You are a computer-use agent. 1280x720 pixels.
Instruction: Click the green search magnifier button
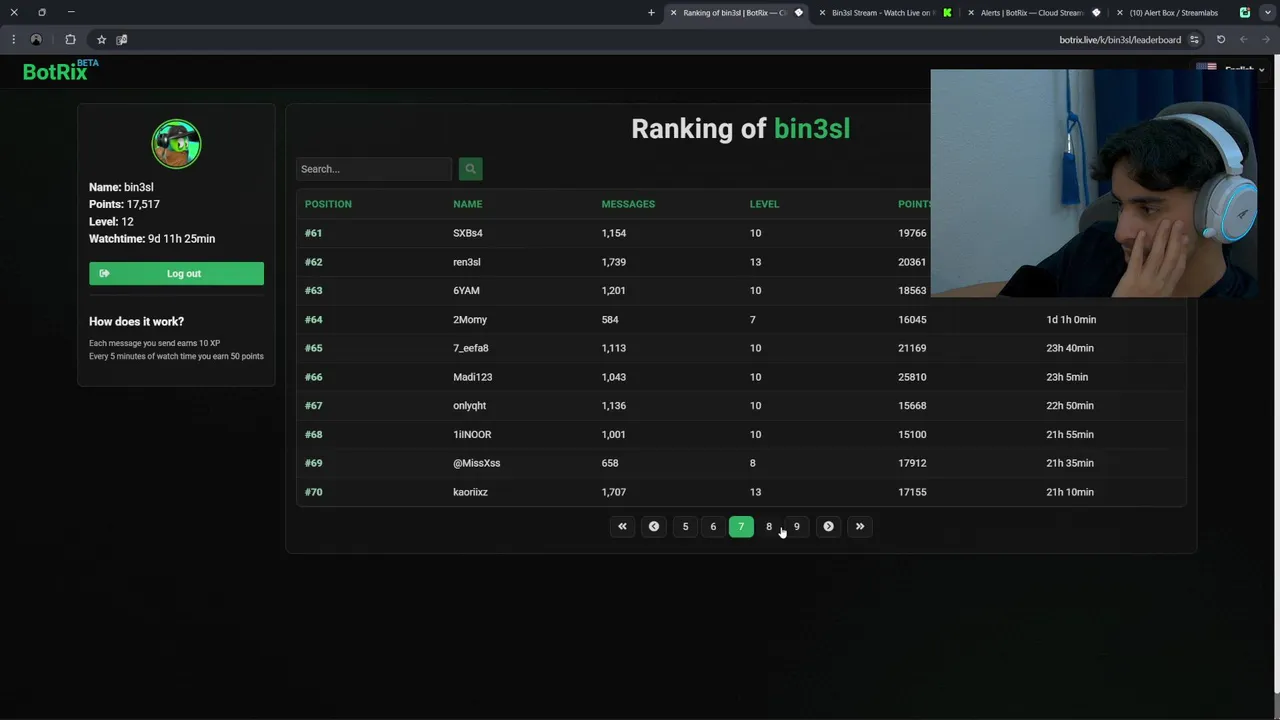point(470,169)
